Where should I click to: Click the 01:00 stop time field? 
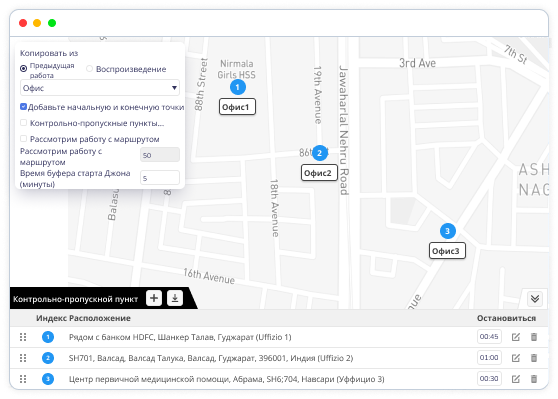(489, 357)
